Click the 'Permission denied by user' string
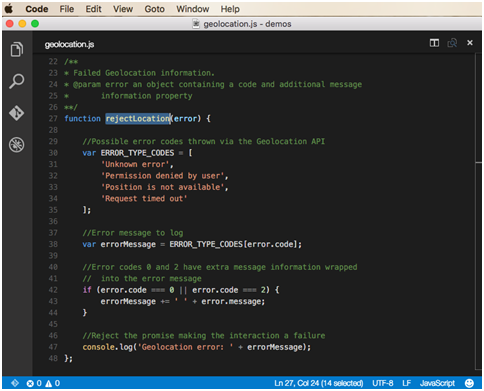The height and width of the screenshot is (391, 484). (164, 176)
